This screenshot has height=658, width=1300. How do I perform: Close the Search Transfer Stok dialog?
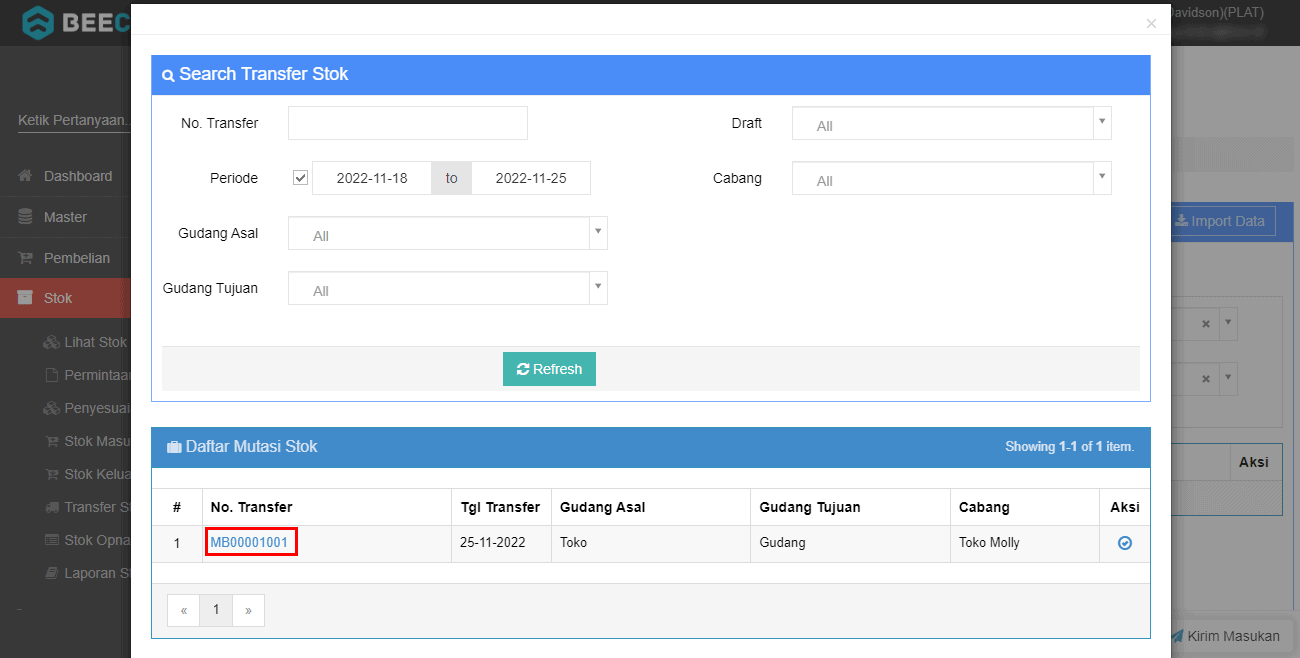(1151, 23)
